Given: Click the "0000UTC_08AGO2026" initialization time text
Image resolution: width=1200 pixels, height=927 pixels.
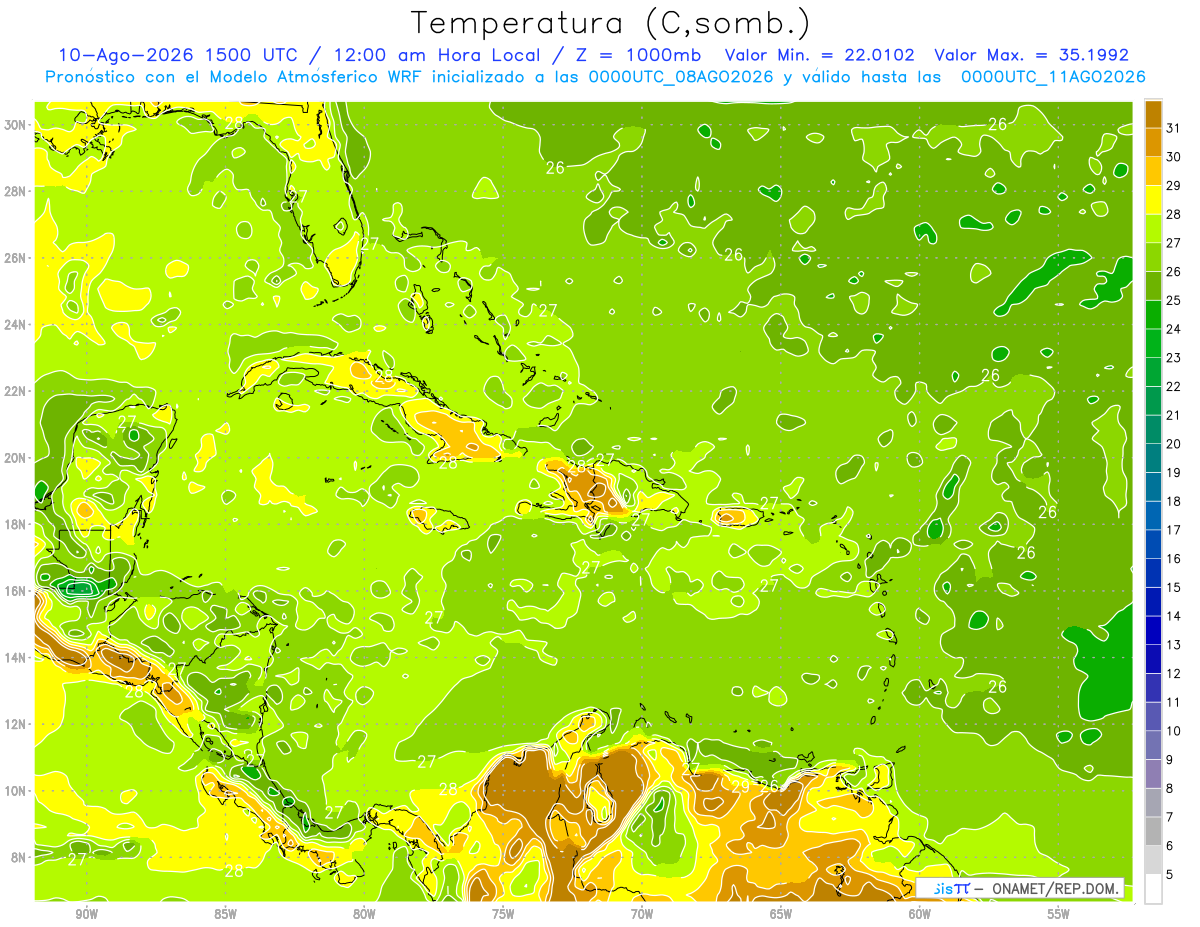Looking at the screenshot, I should tap(681, 77).
